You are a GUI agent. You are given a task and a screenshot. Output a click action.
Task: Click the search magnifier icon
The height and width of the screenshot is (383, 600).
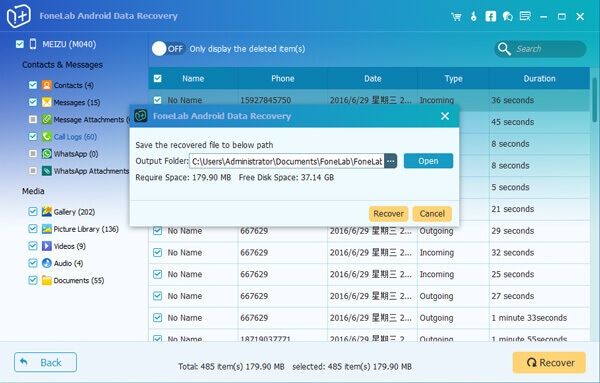(504, 49)
